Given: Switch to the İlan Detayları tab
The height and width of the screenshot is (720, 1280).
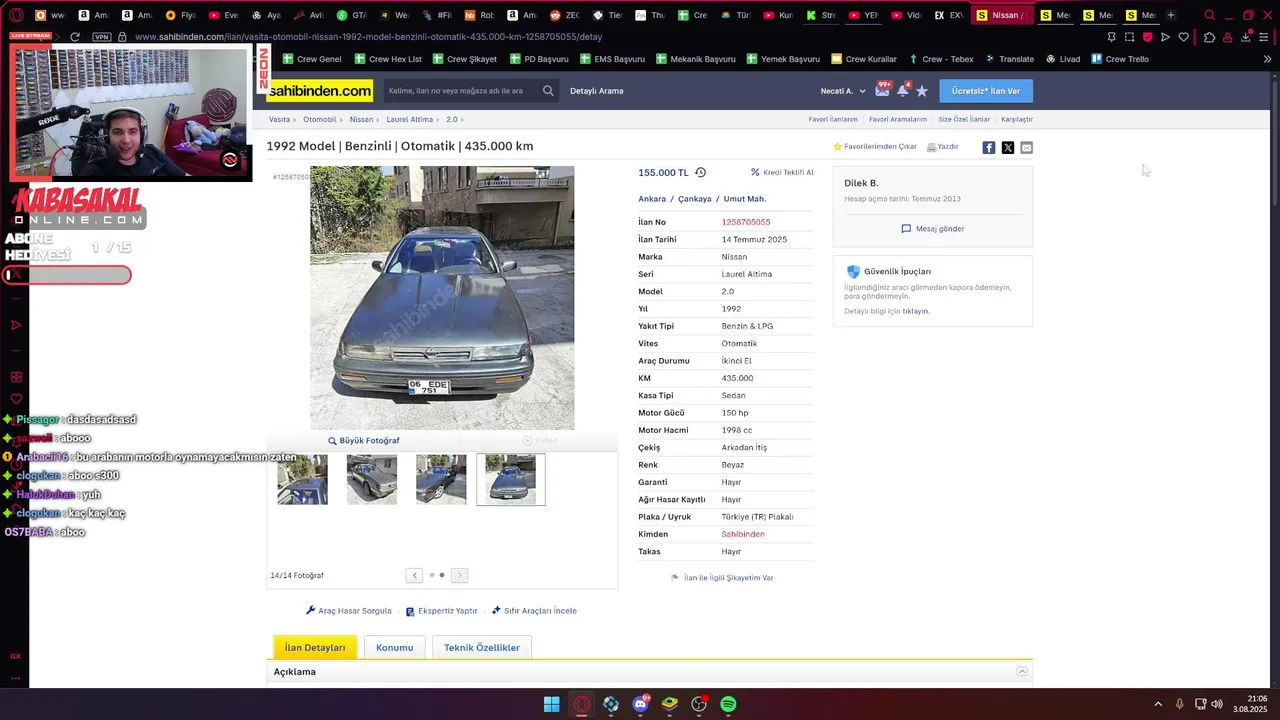Looking at the screenshot, I should tap(315, 647).
